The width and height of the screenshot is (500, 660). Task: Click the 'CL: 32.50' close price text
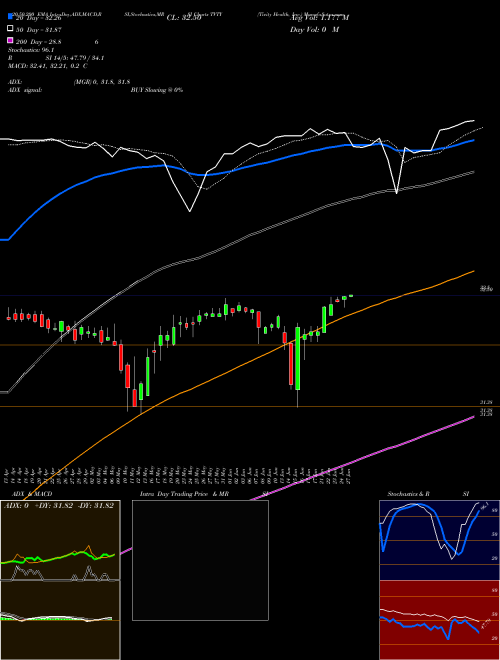(x=184, y=18)
